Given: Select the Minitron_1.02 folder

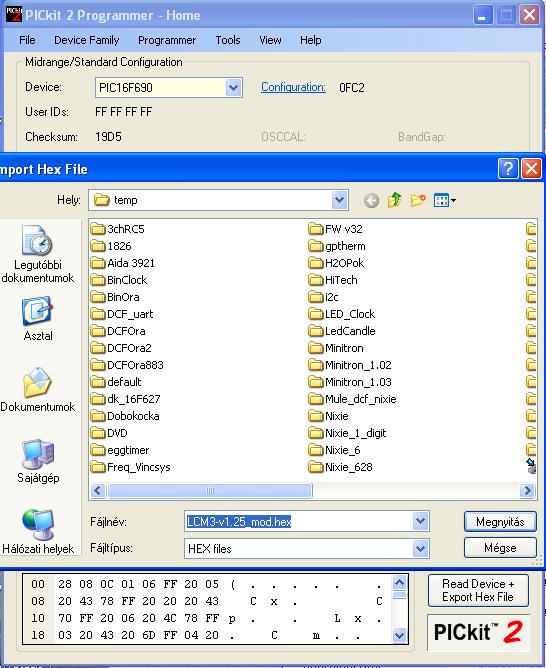Looking at the screenshot, I should click(x=350, y=365).
